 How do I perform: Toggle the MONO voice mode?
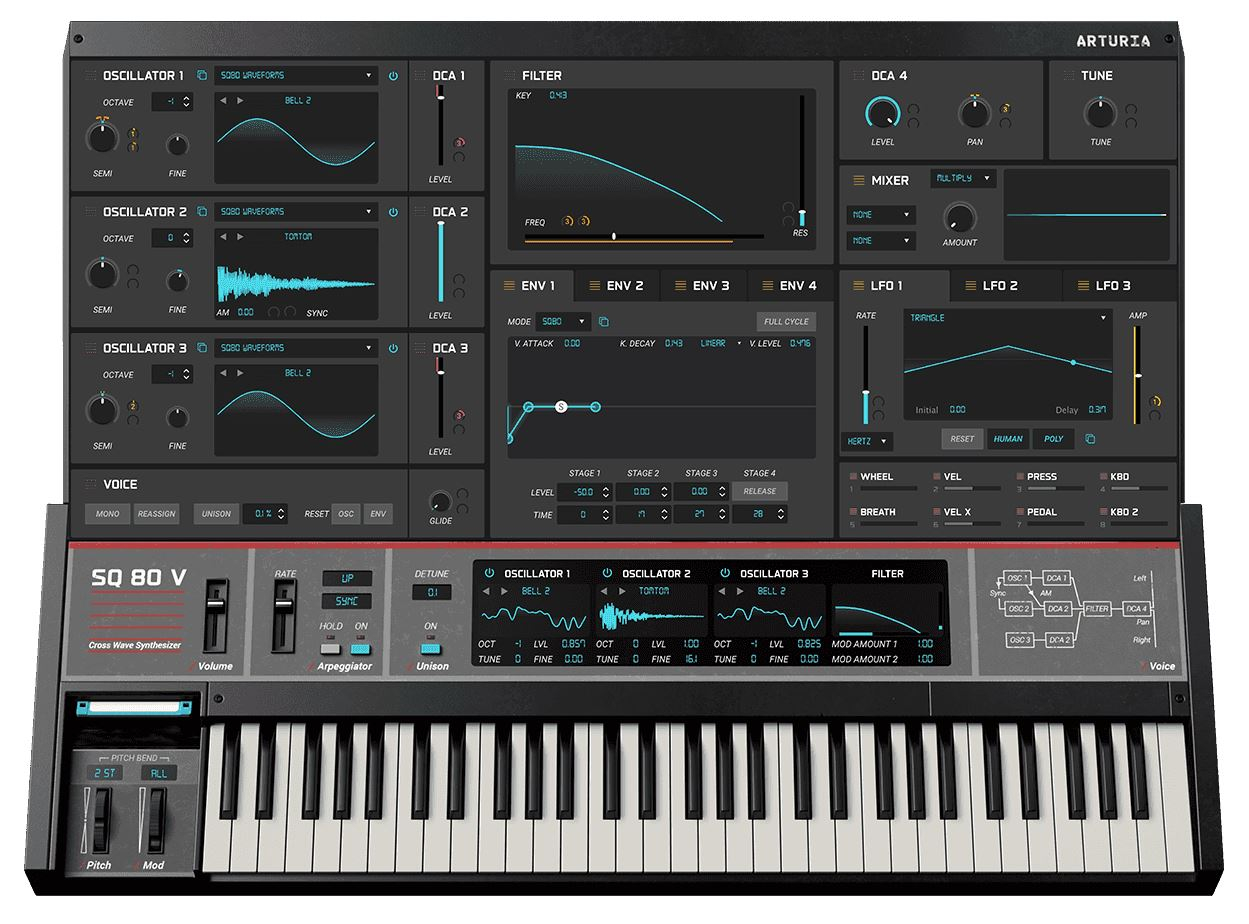coord(108,514)
